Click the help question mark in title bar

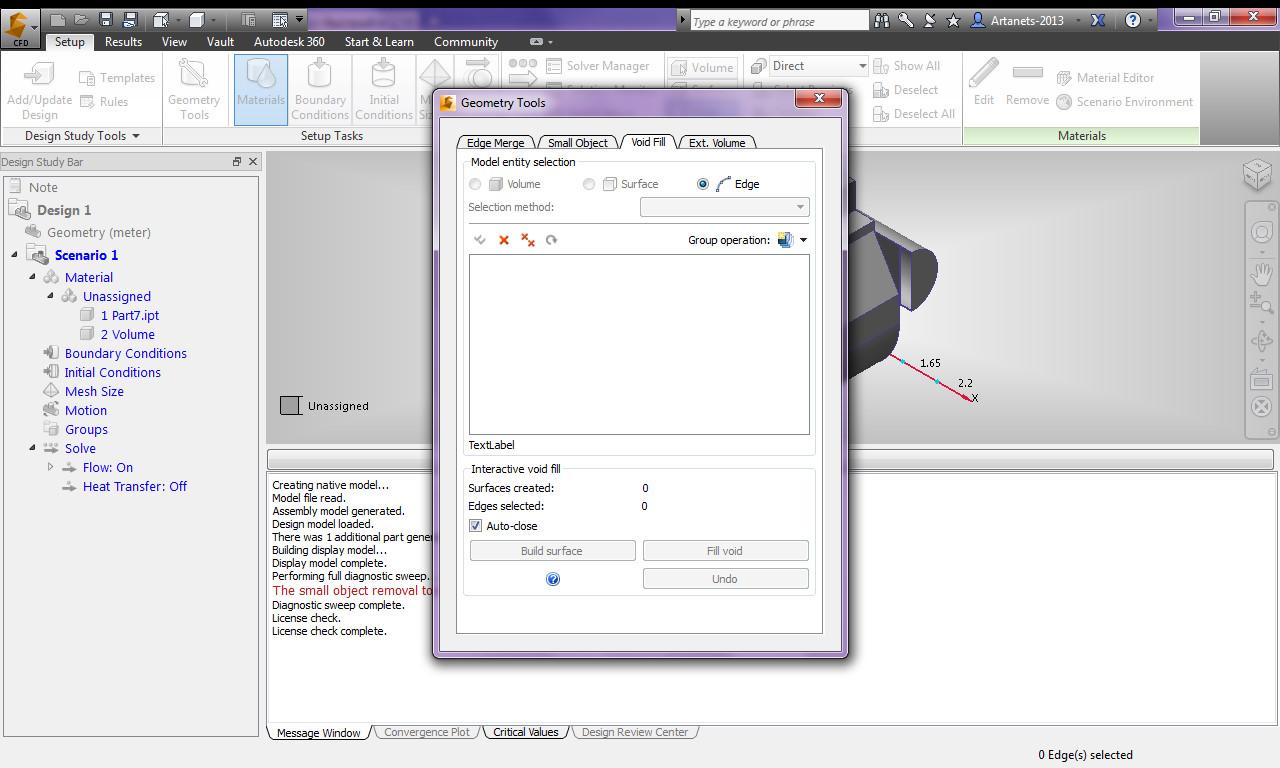(1133, 20)
